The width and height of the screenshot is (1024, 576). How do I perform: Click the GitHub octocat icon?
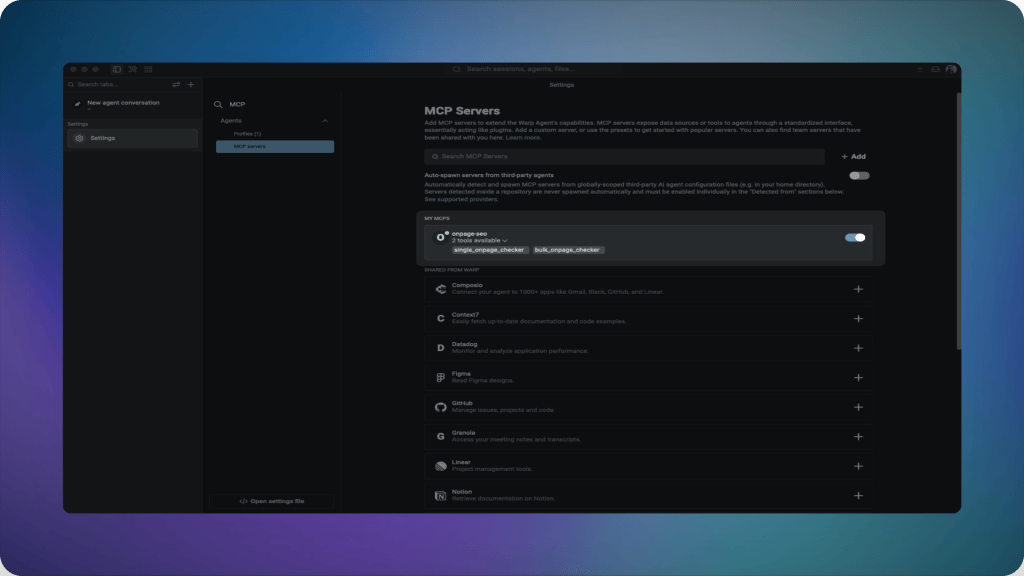(x=441, y=407)
